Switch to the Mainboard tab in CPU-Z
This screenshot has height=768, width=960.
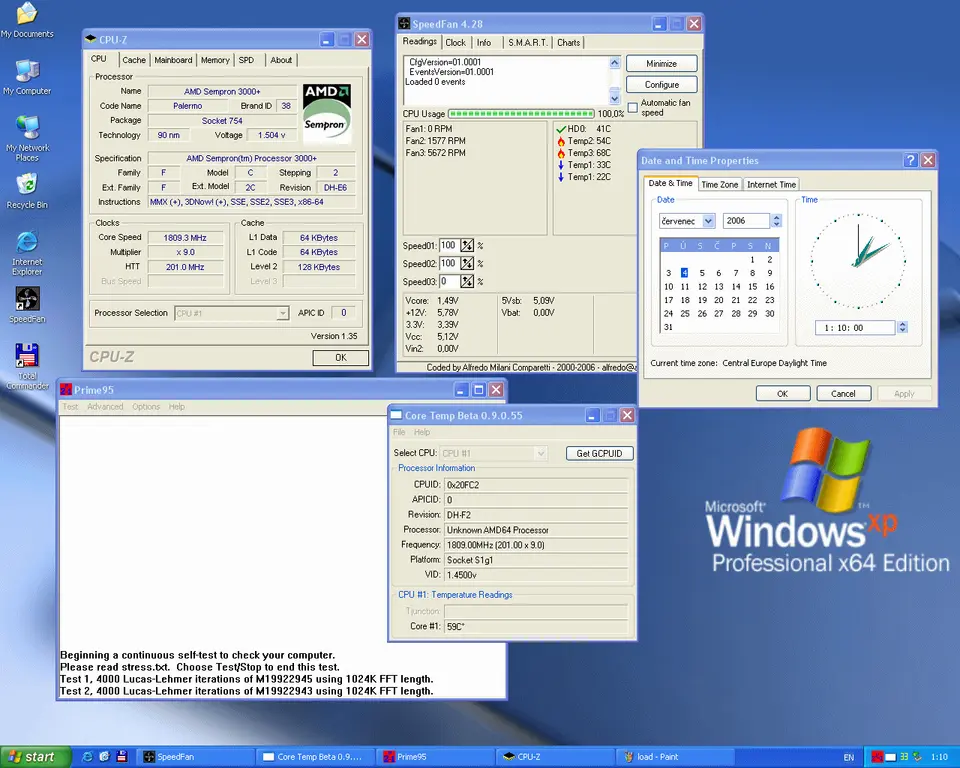coord(173,60)
